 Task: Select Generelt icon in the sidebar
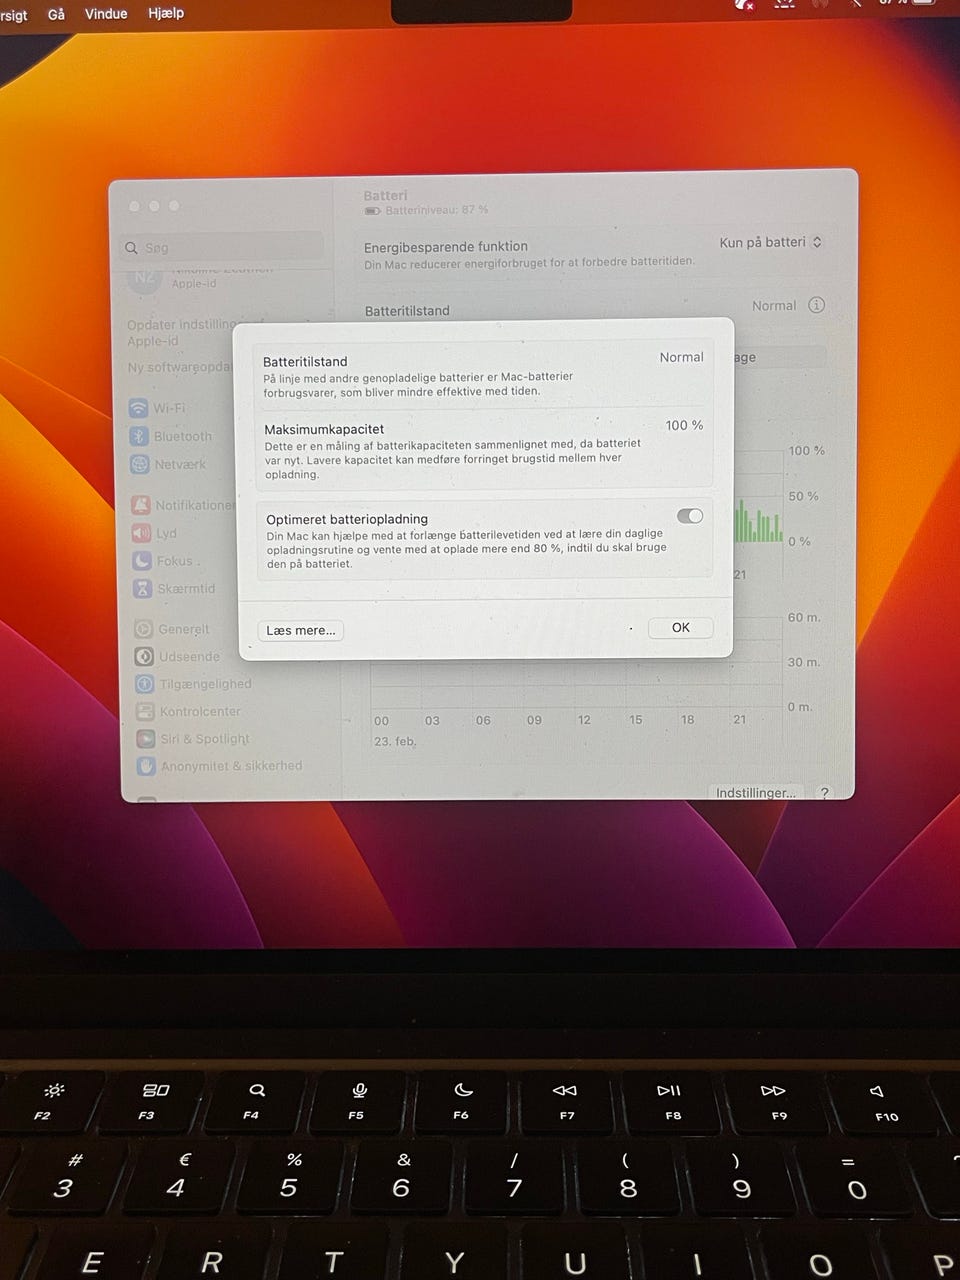[143, 629]
